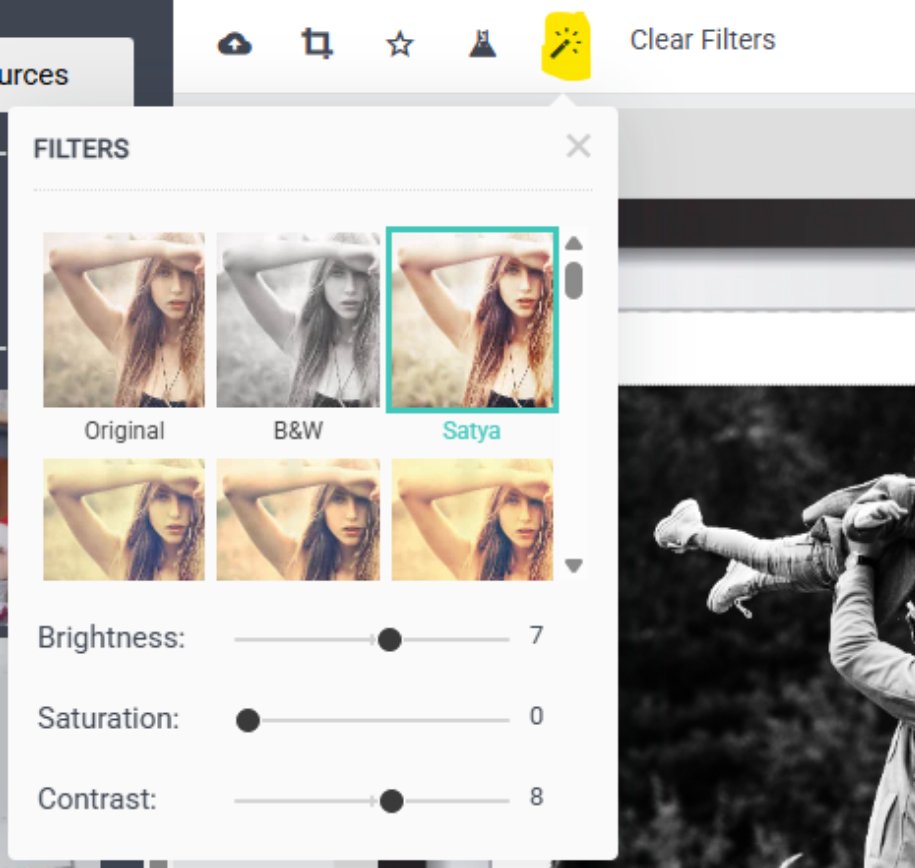Choose last filter in second row
The height and width of the screenshot is (868, 915).
tap(472, 519)
